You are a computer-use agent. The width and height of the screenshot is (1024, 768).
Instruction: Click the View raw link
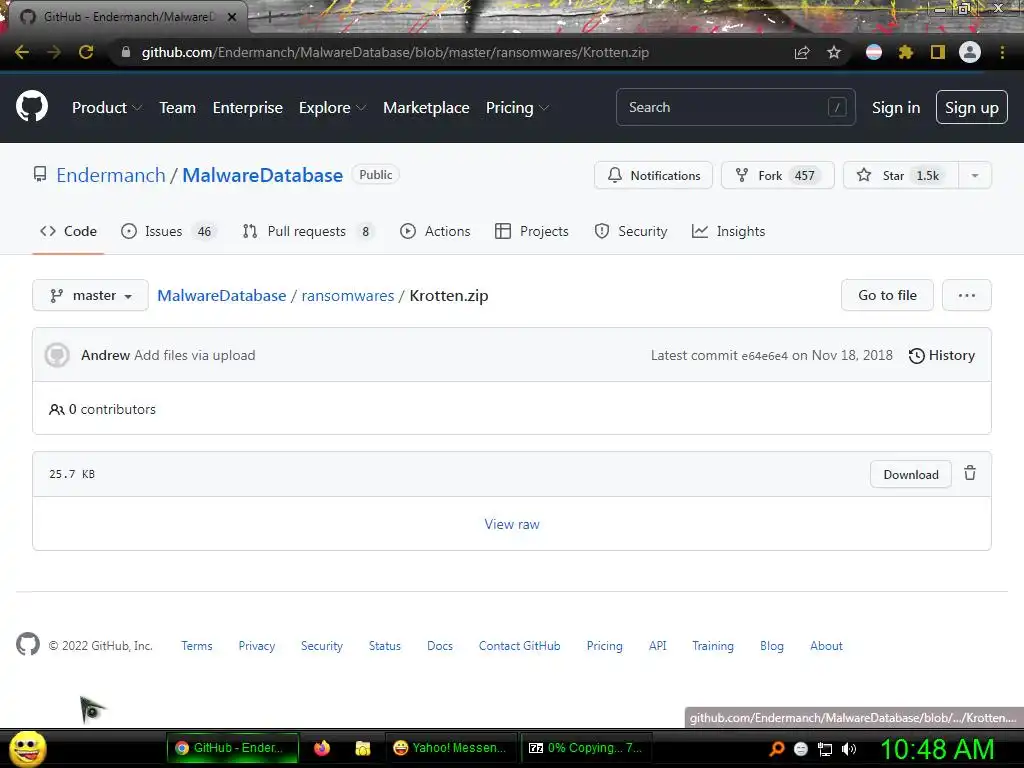click(512, 524)
